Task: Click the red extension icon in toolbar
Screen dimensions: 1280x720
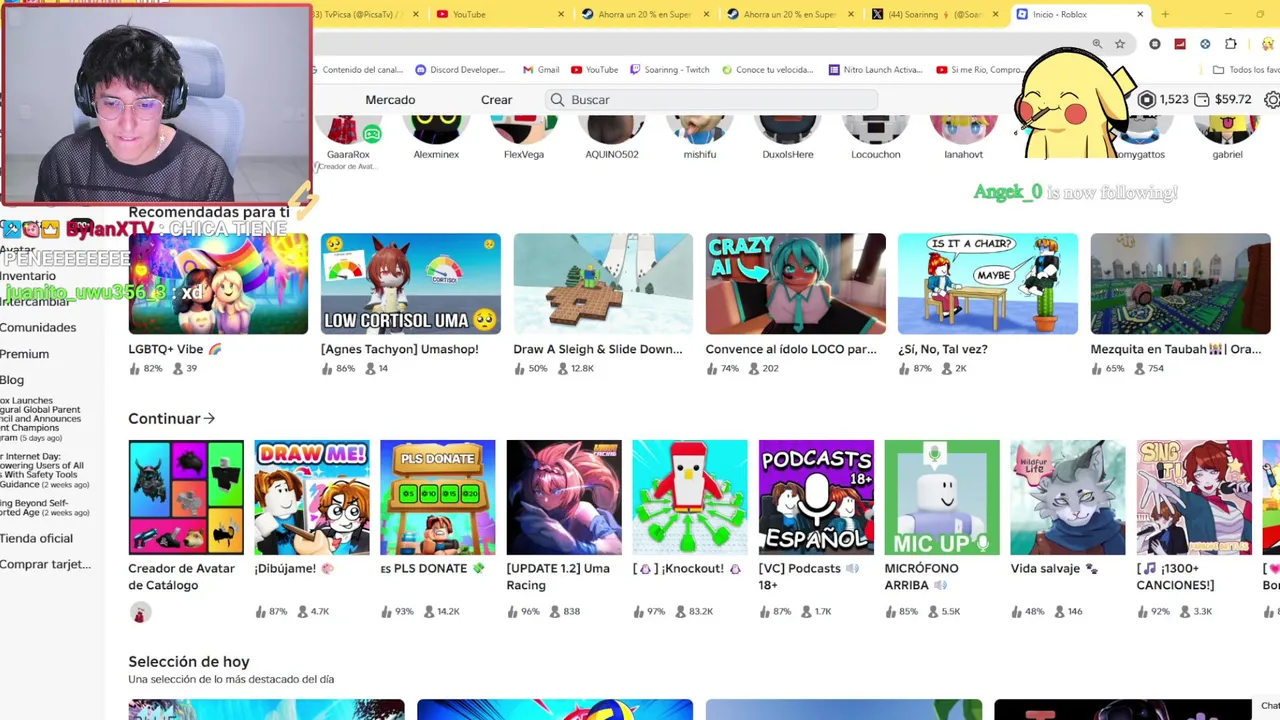Action: click(1180, 44)
